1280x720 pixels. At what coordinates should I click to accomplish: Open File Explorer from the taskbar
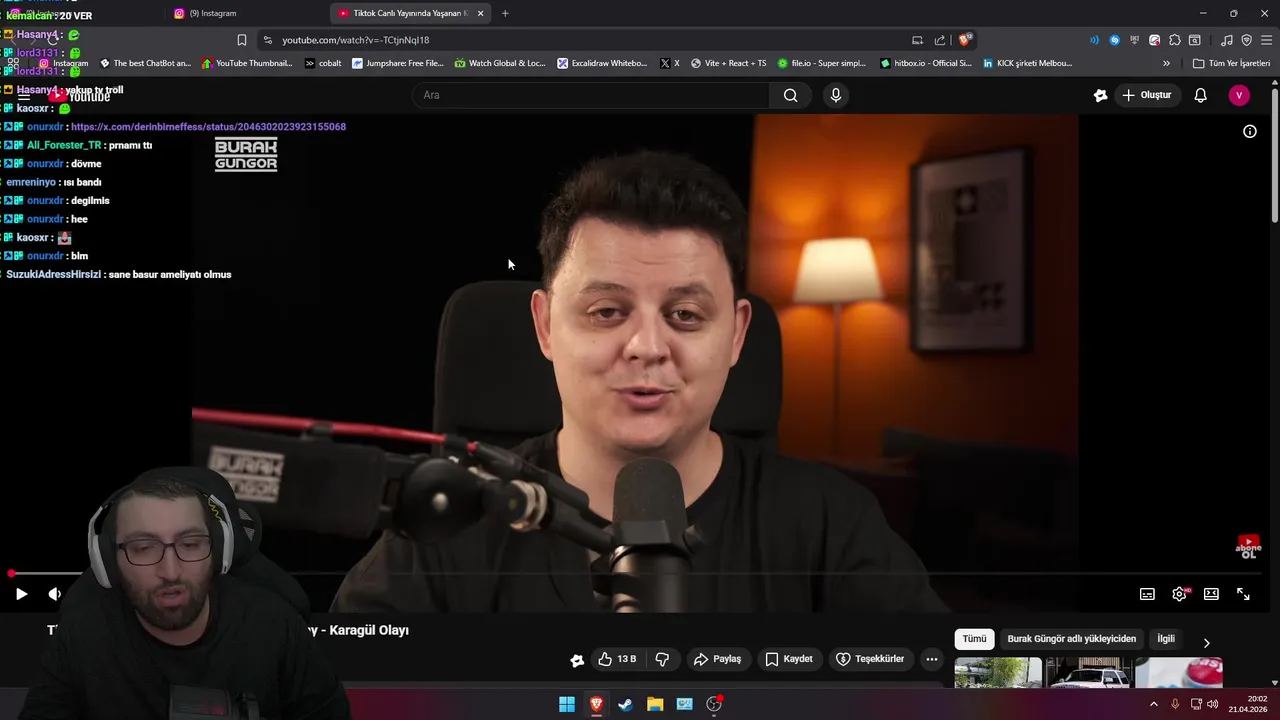point(655,704)
